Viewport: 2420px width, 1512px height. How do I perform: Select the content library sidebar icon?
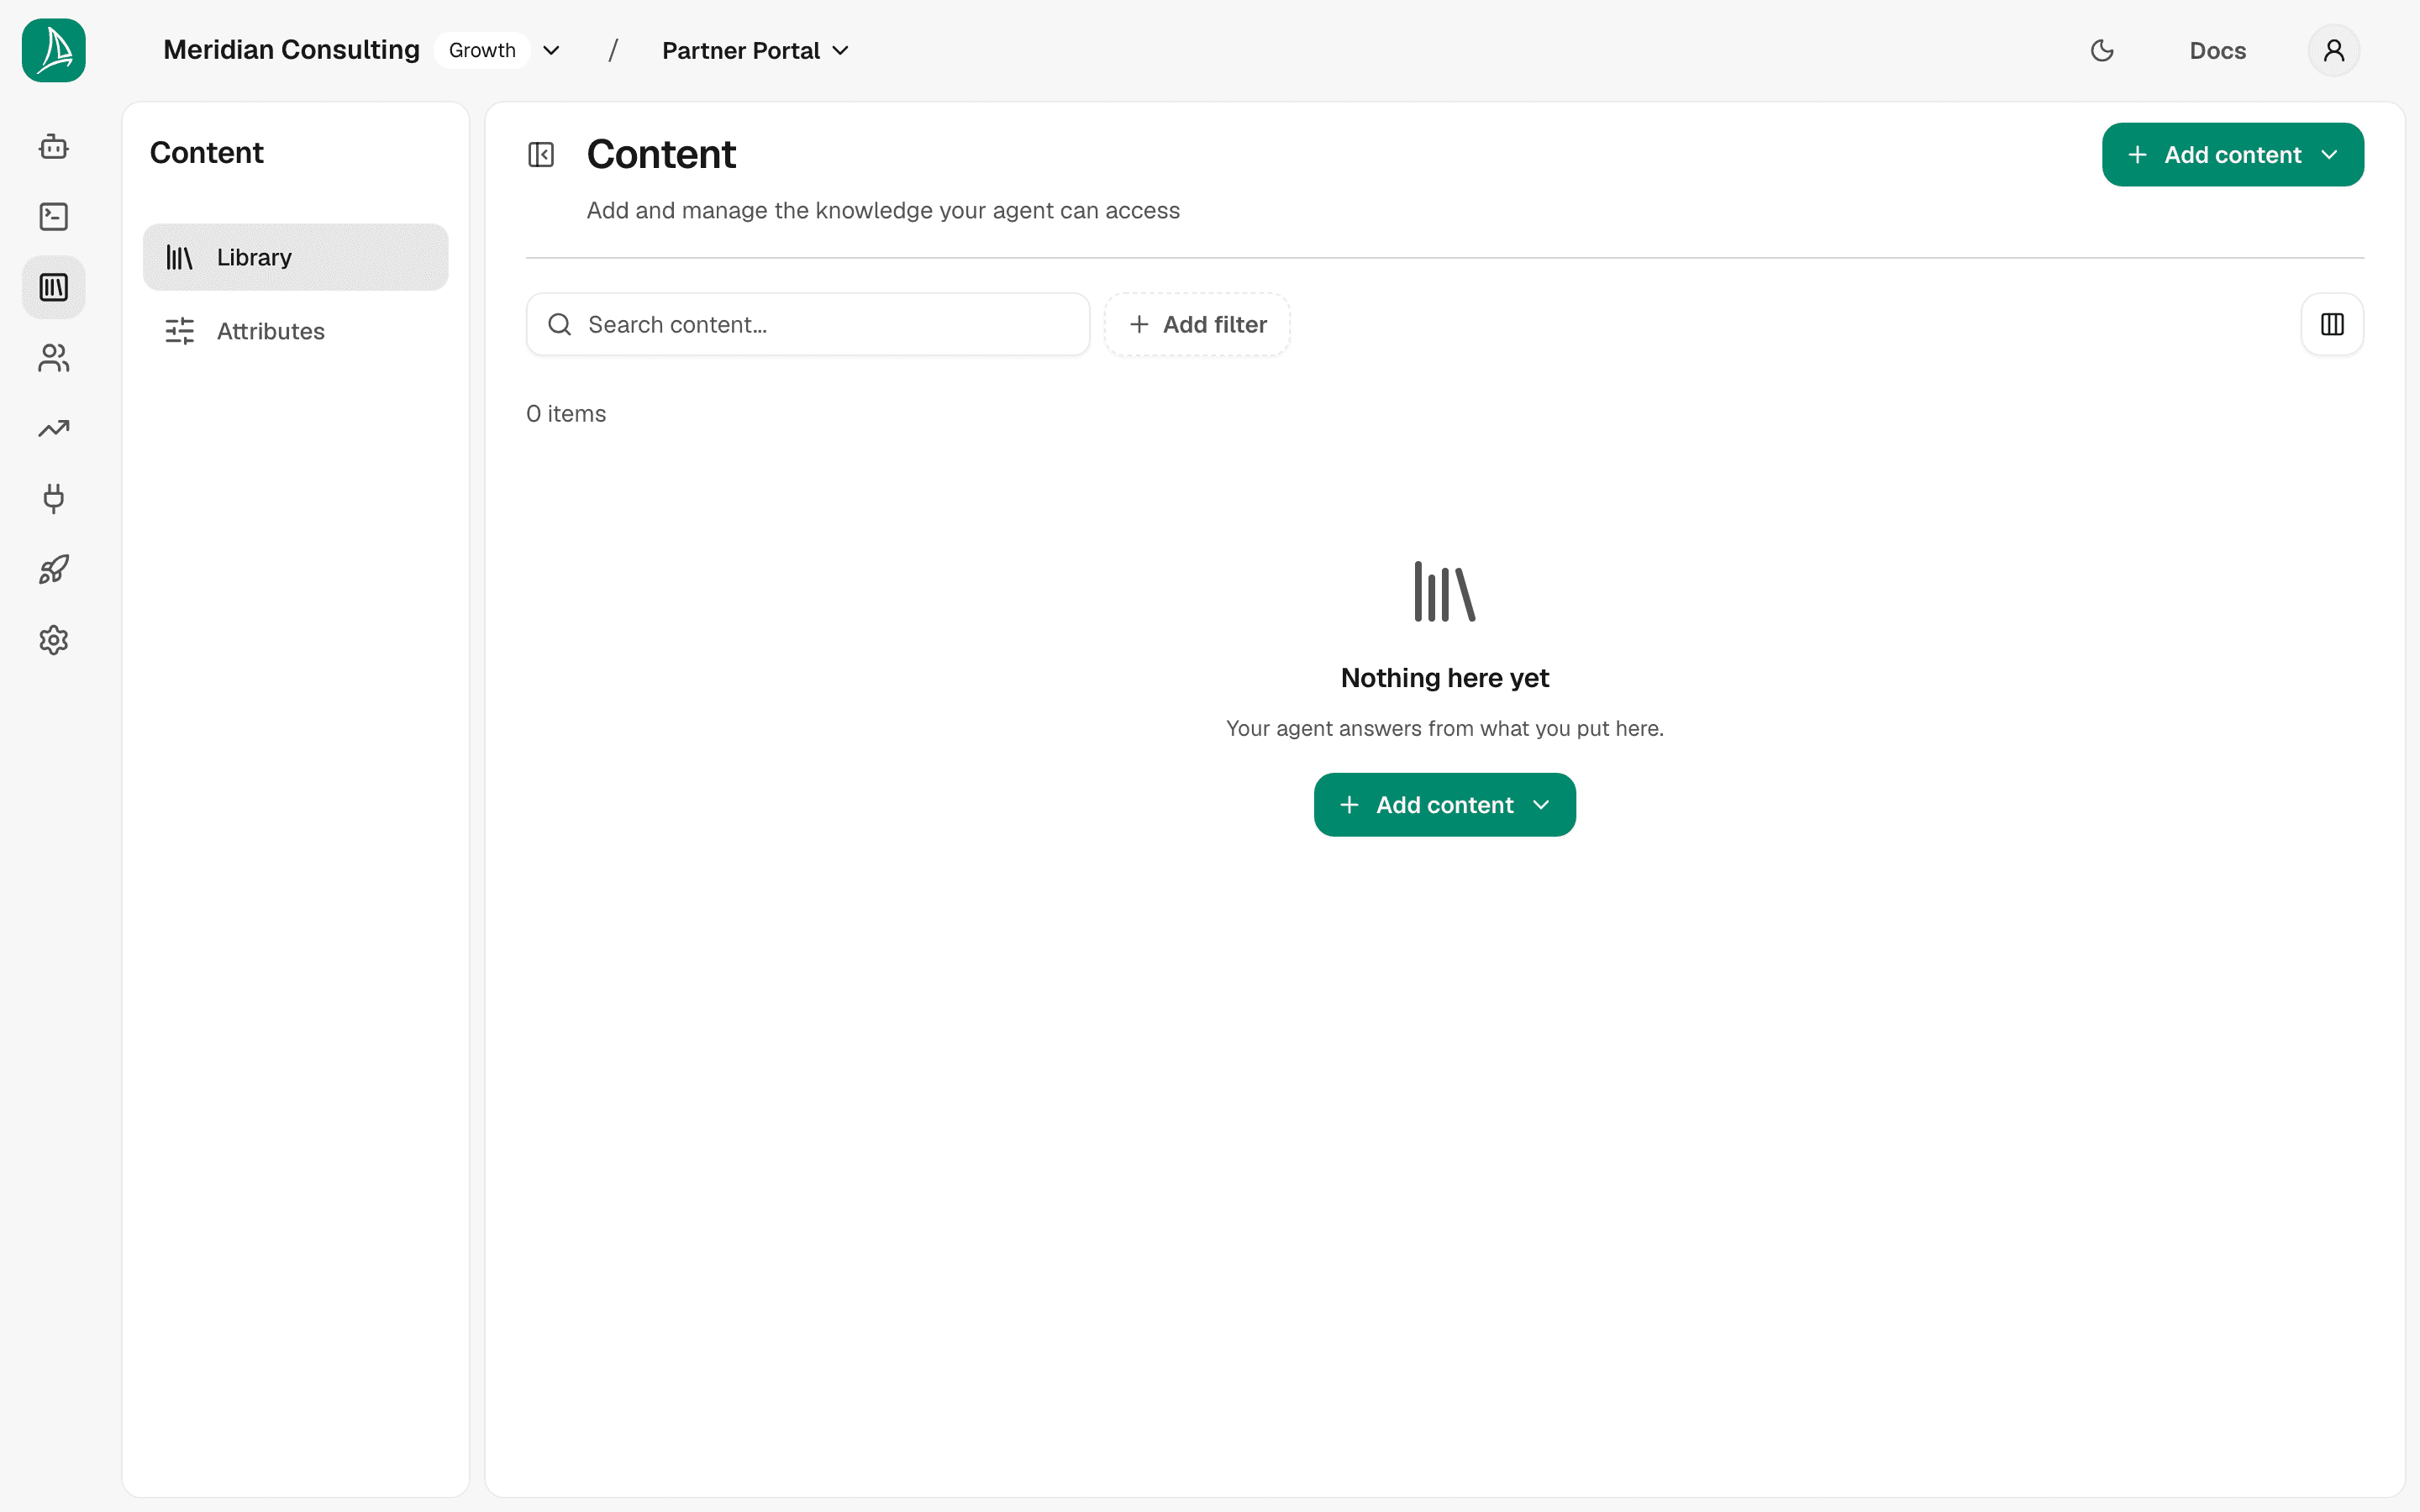pyautogui.click(x=54, y=288)
